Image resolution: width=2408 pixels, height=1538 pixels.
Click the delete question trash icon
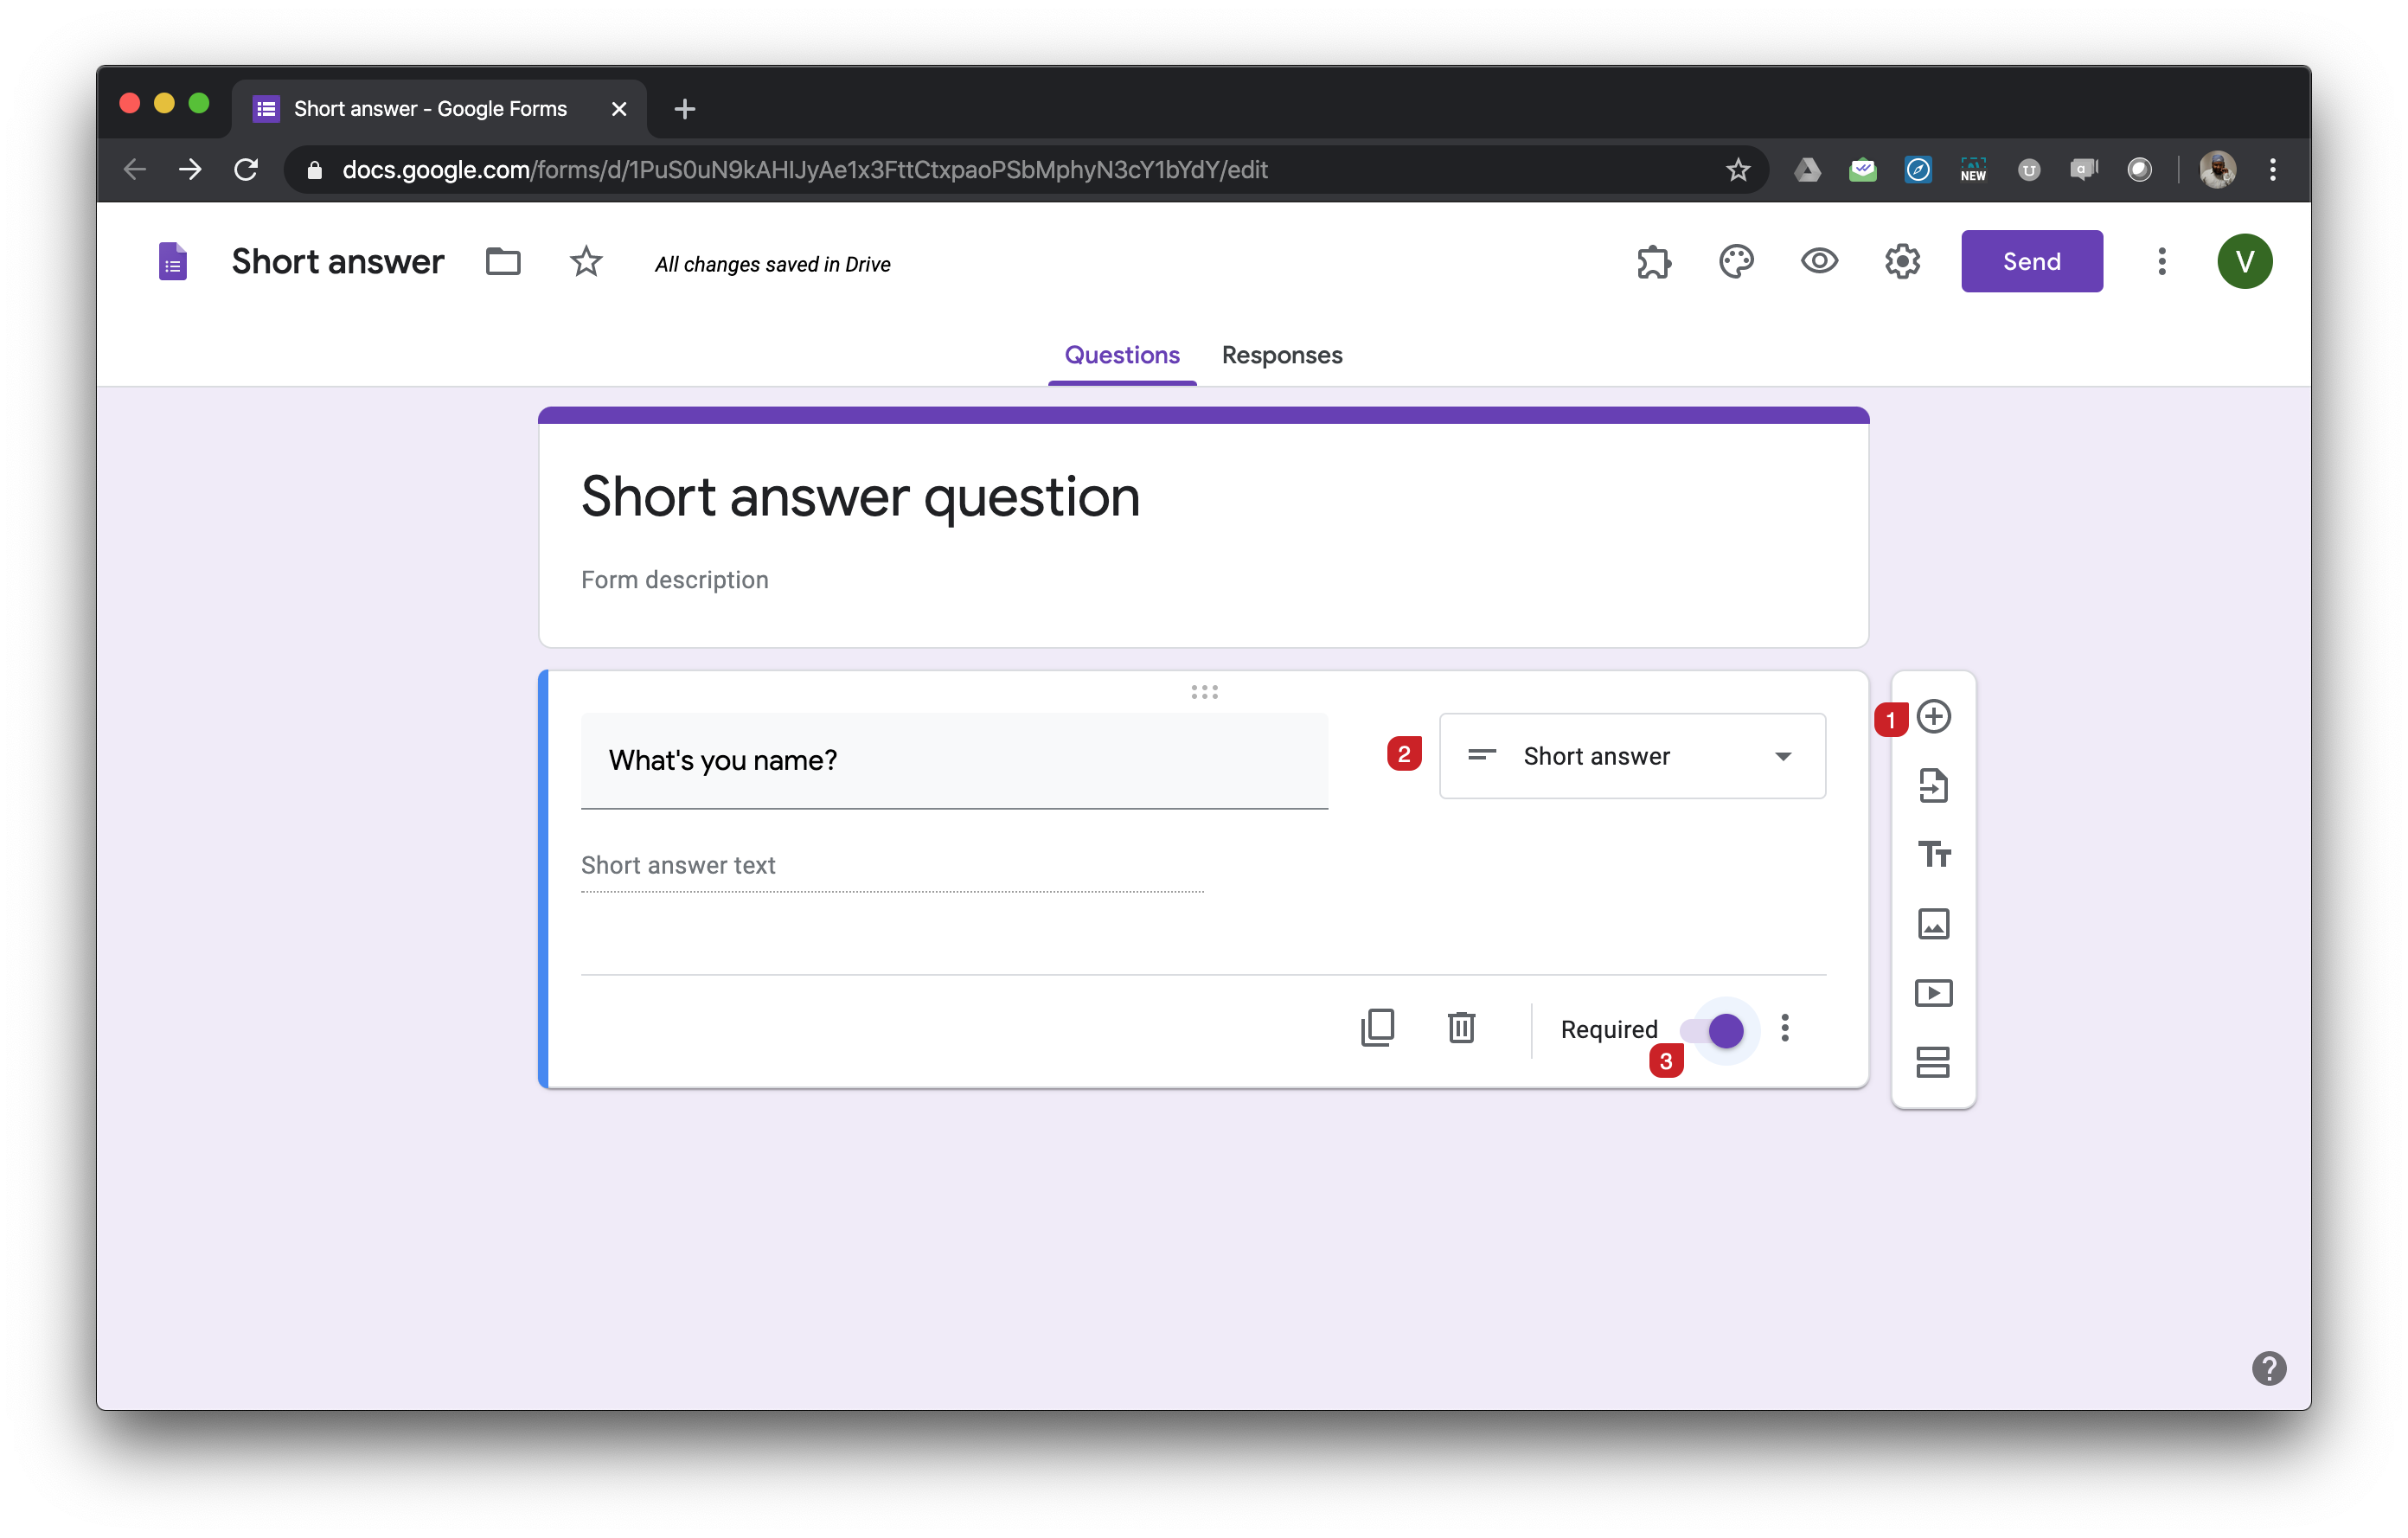click(1462, 1029)
